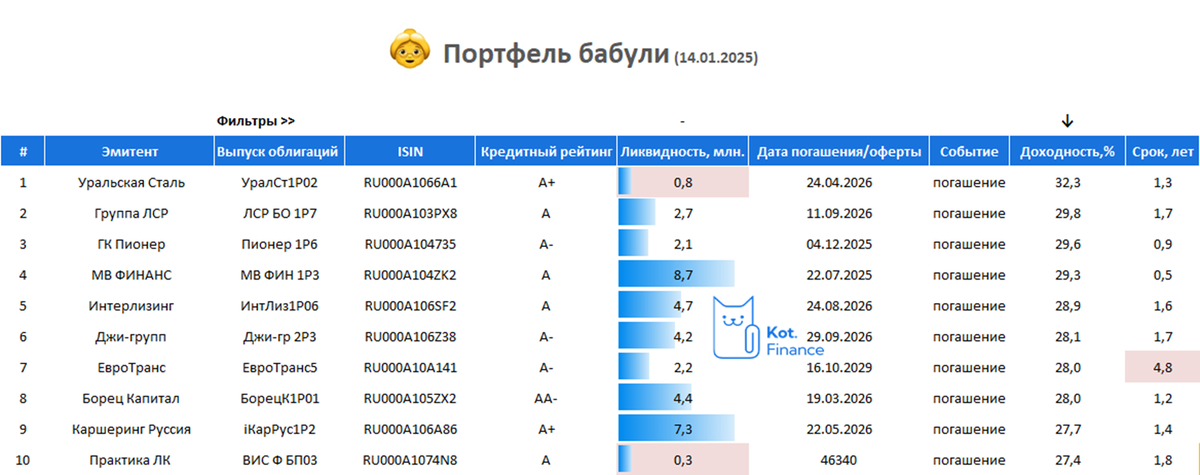The height and width of the screenshot is (475, 1200).
Task: Click ISIN RU000A10A141
Action: click(x=410, y=368)
